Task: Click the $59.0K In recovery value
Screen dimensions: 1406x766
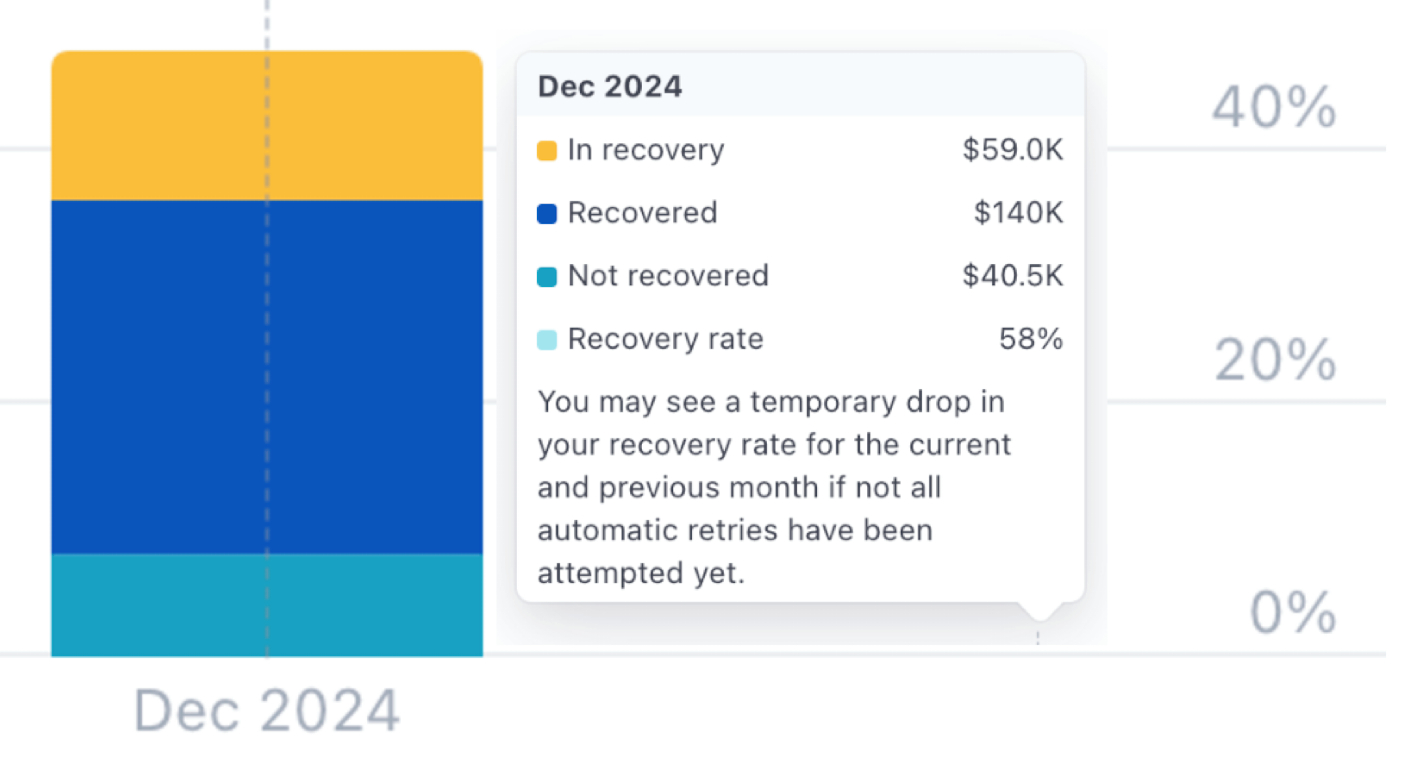Action: (1013, 150)
